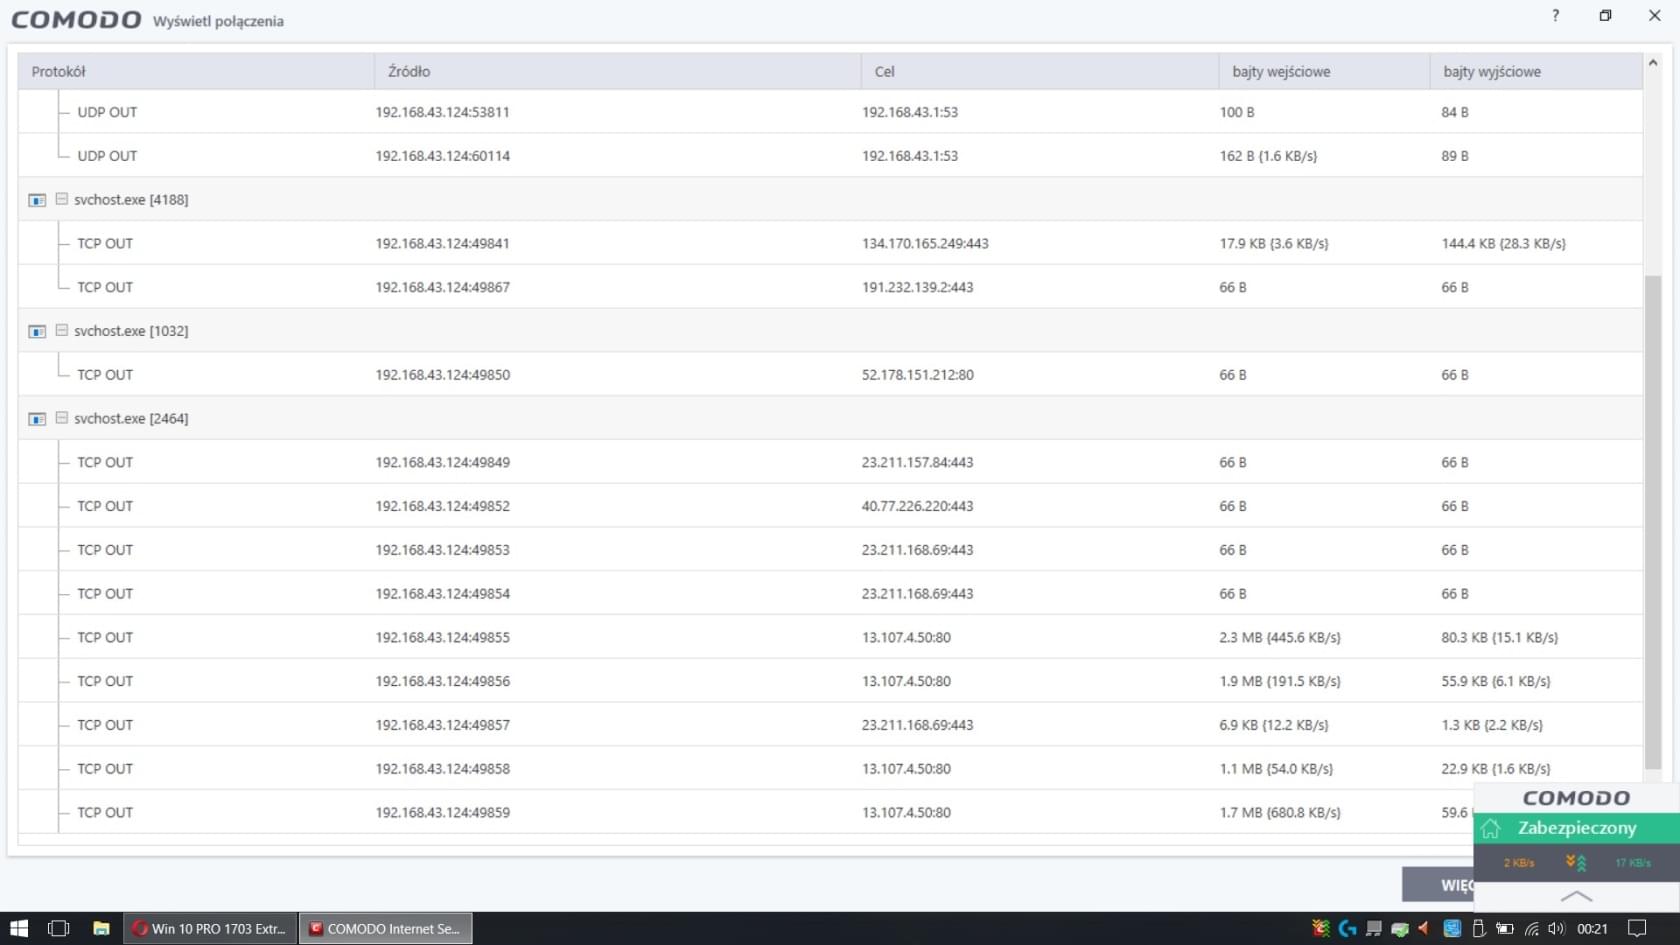Expand the Comodo widget with the chevron arrow
1680x945 pixels.
coord(1576,895)
